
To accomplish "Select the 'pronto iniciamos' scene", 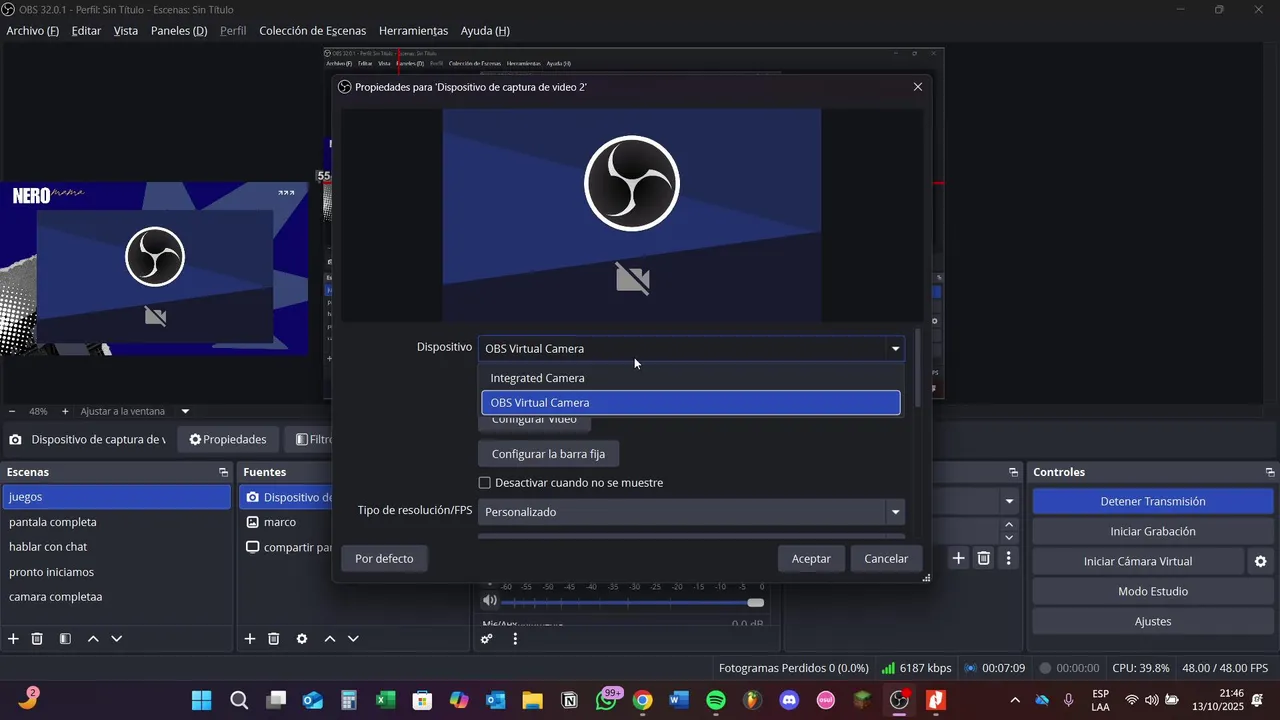I will click(x=117, y=572).
